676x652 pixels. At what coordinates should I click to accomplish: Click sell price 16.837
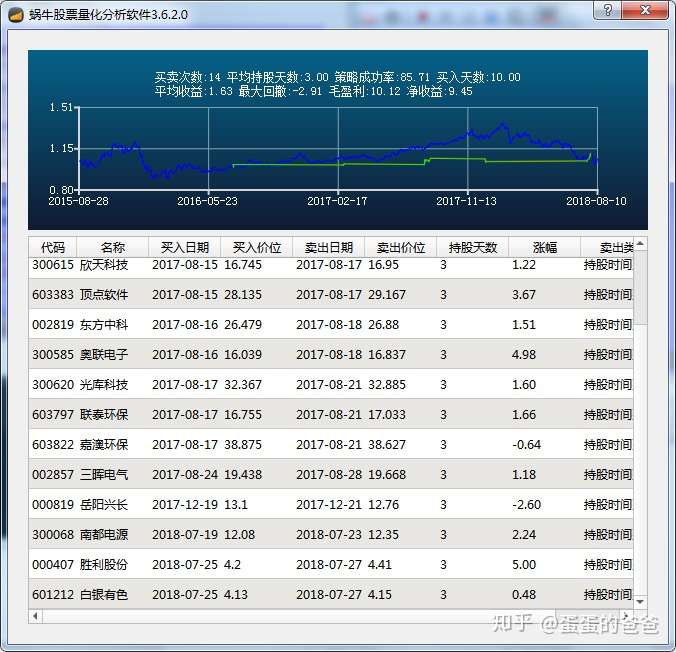coord(387,354)
